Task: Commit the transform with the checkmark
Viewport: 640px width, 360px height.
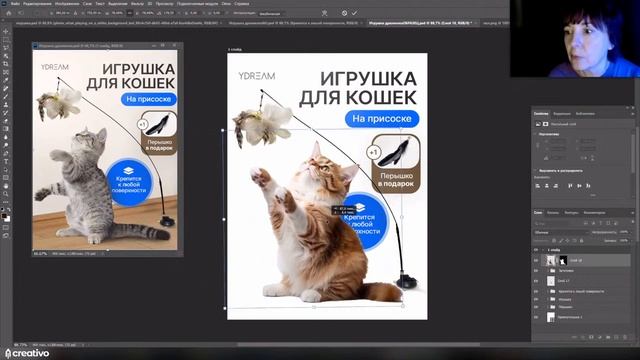Action: [354, 13]
